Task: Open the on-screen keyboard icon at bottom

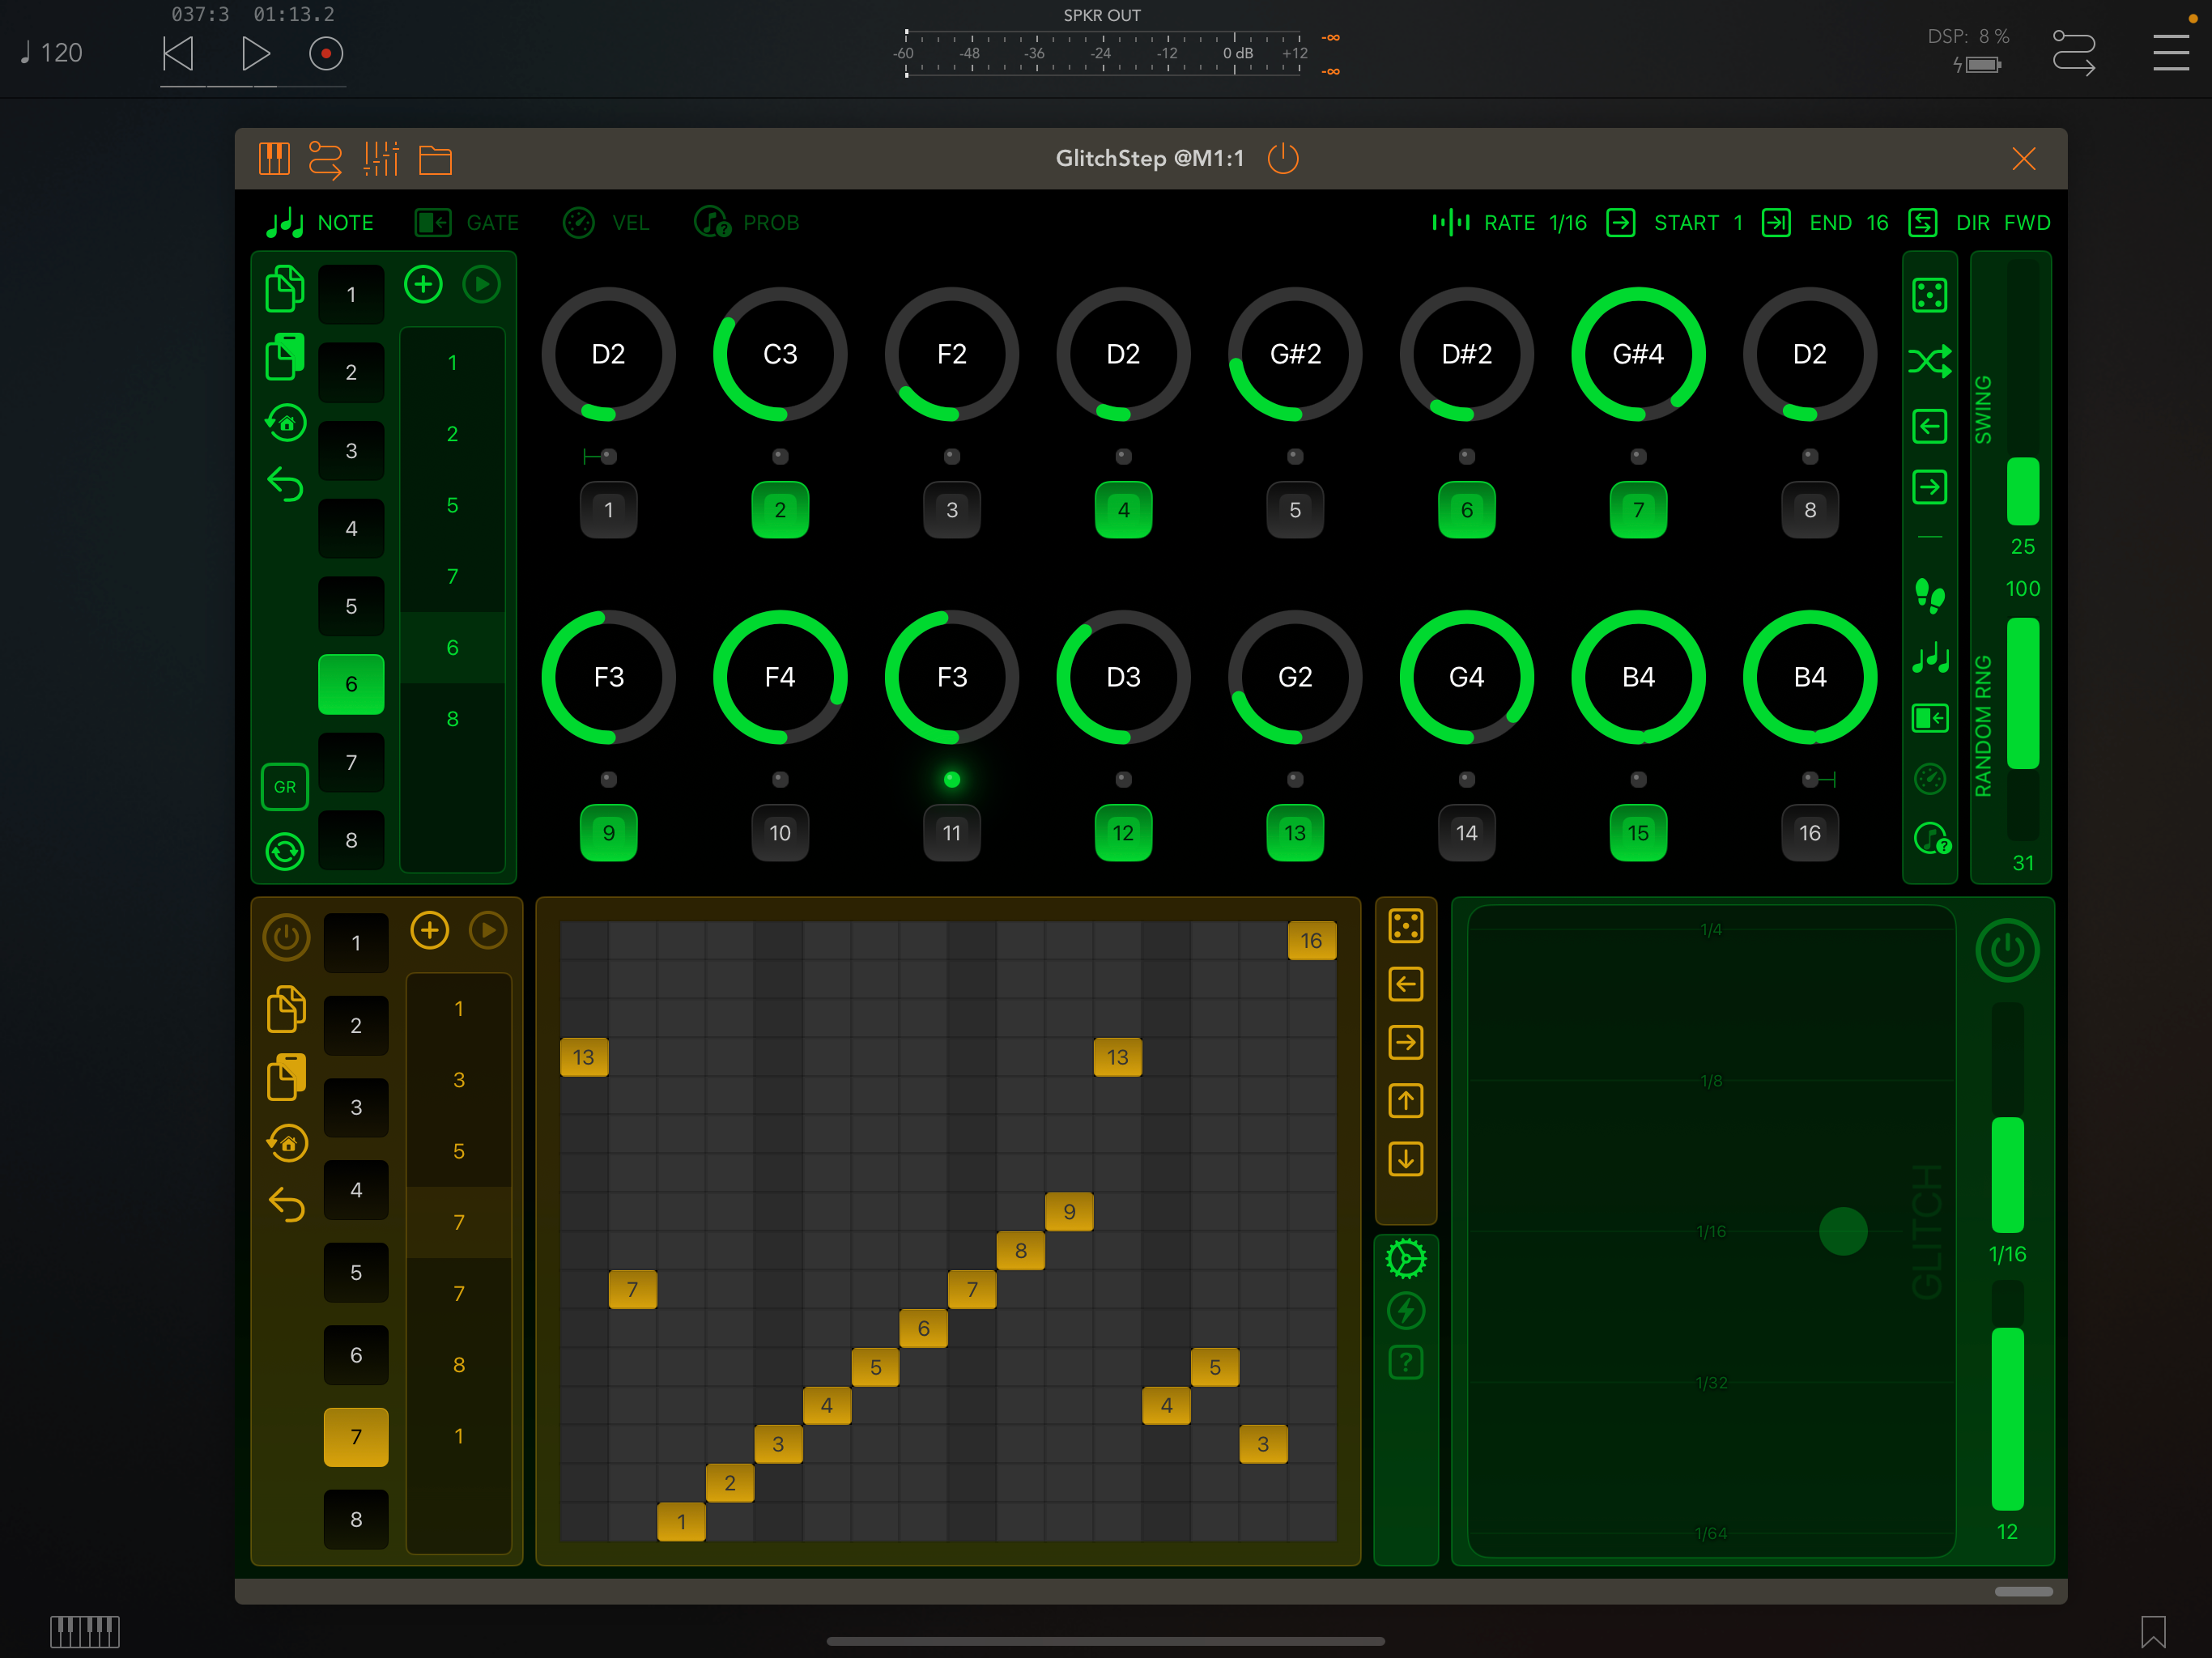Action: [85, 1632]
